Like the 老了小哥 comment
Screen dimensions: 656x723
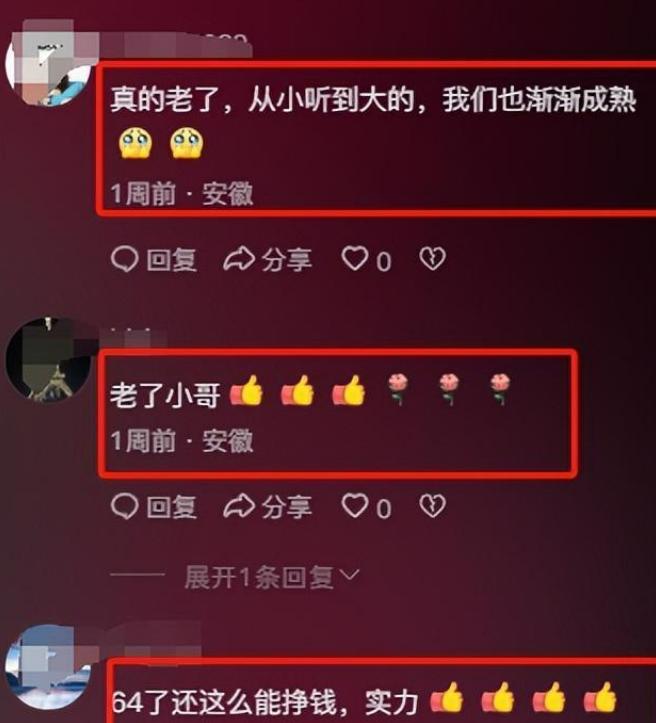point(366,507)
